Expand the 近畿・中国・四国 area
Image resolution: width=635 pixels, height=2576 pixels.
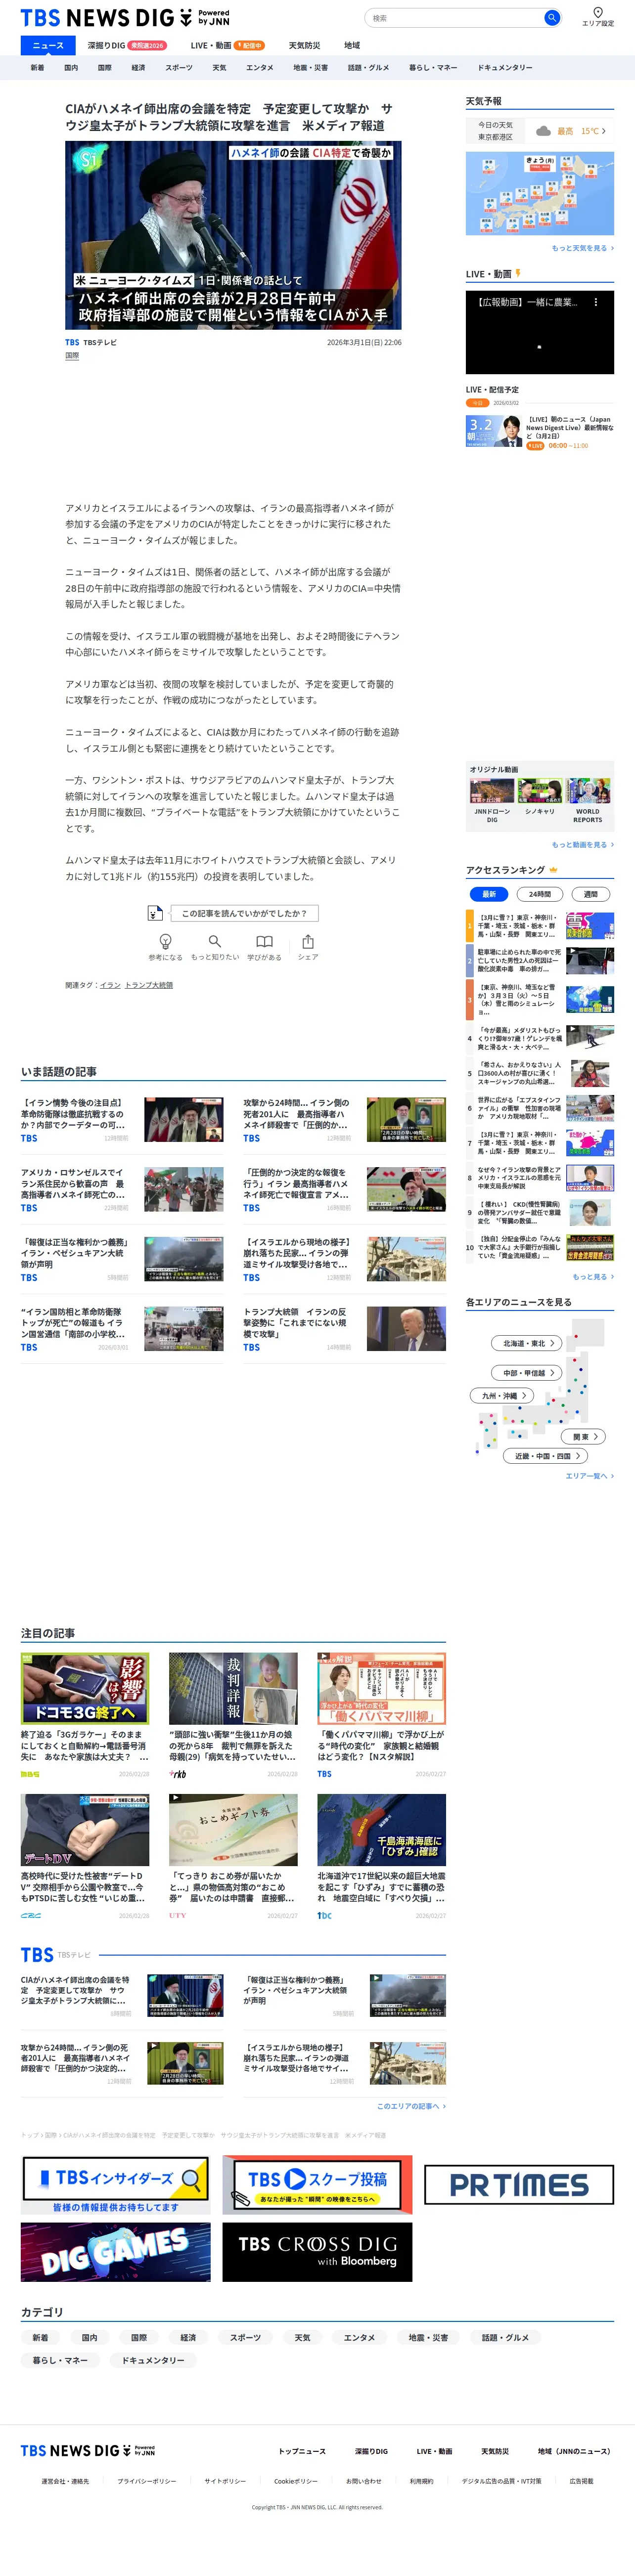click(x=545, y=1456)
